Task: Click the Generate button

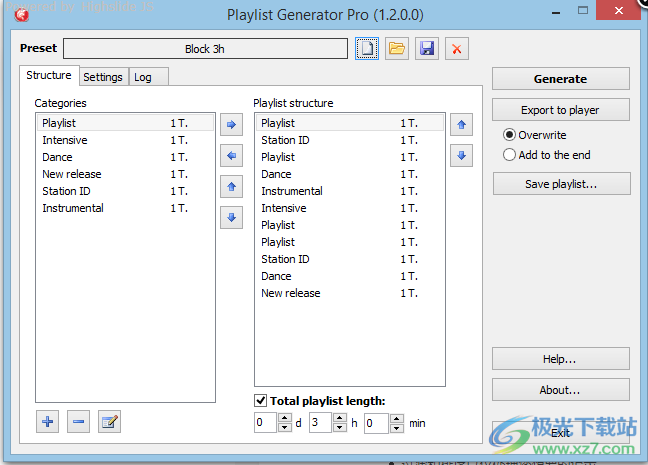Action: [x=561, y=79]
